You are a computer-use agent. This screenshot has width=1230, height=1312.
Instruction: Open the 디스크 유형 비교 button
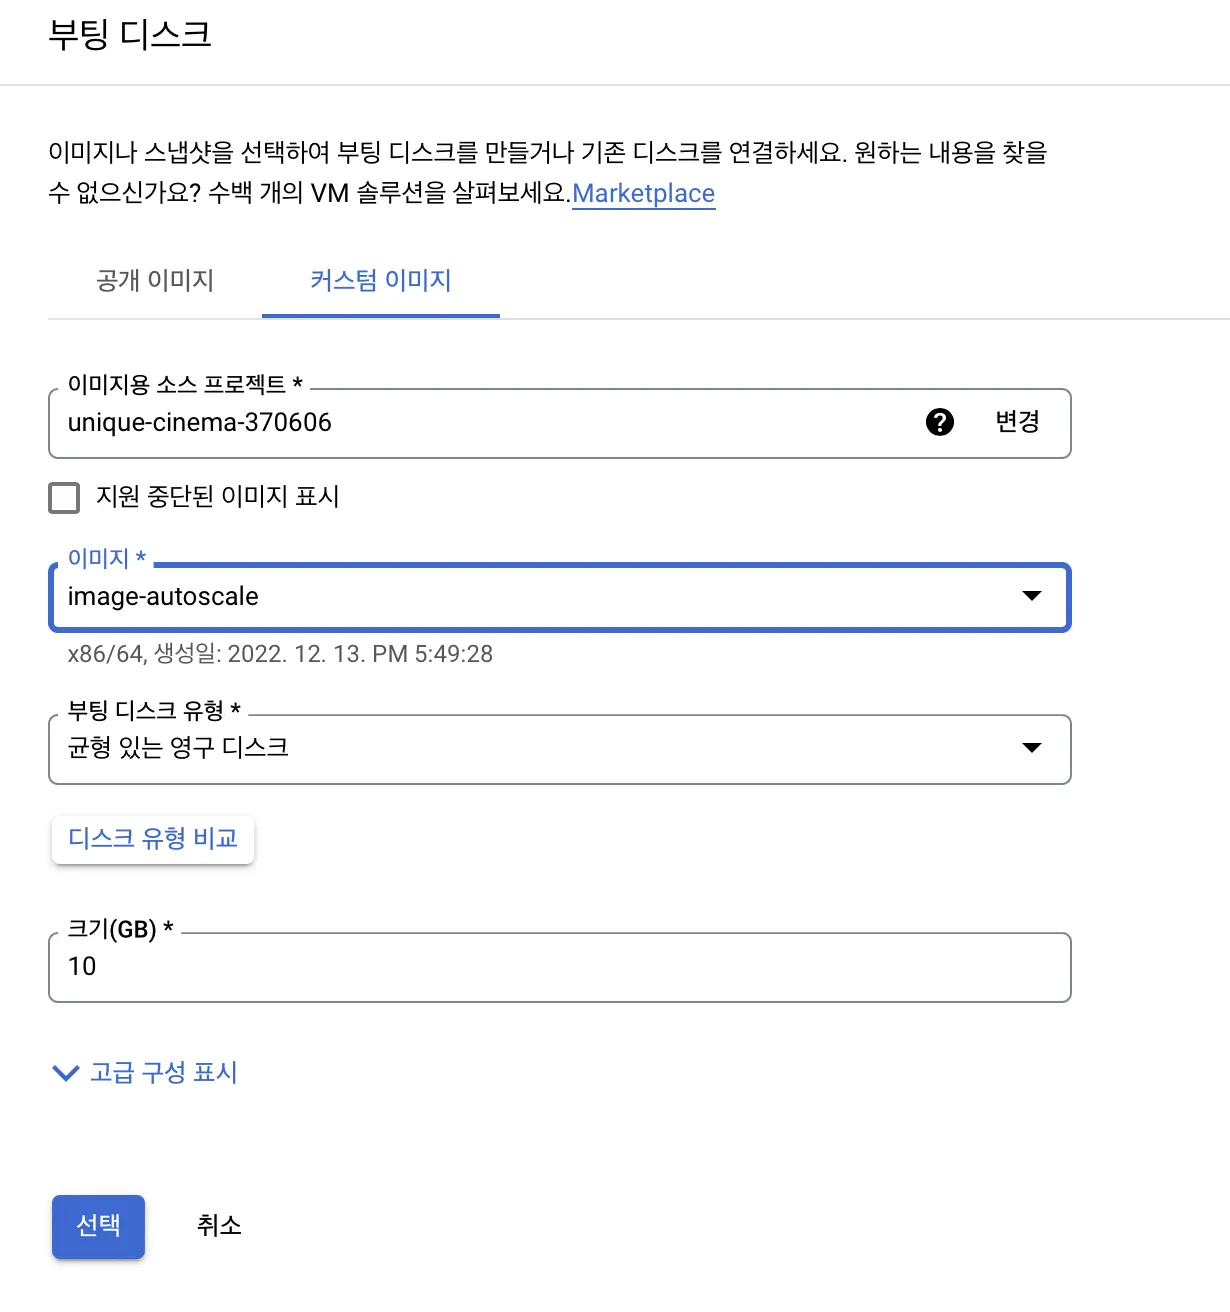[x=153, y=839]
